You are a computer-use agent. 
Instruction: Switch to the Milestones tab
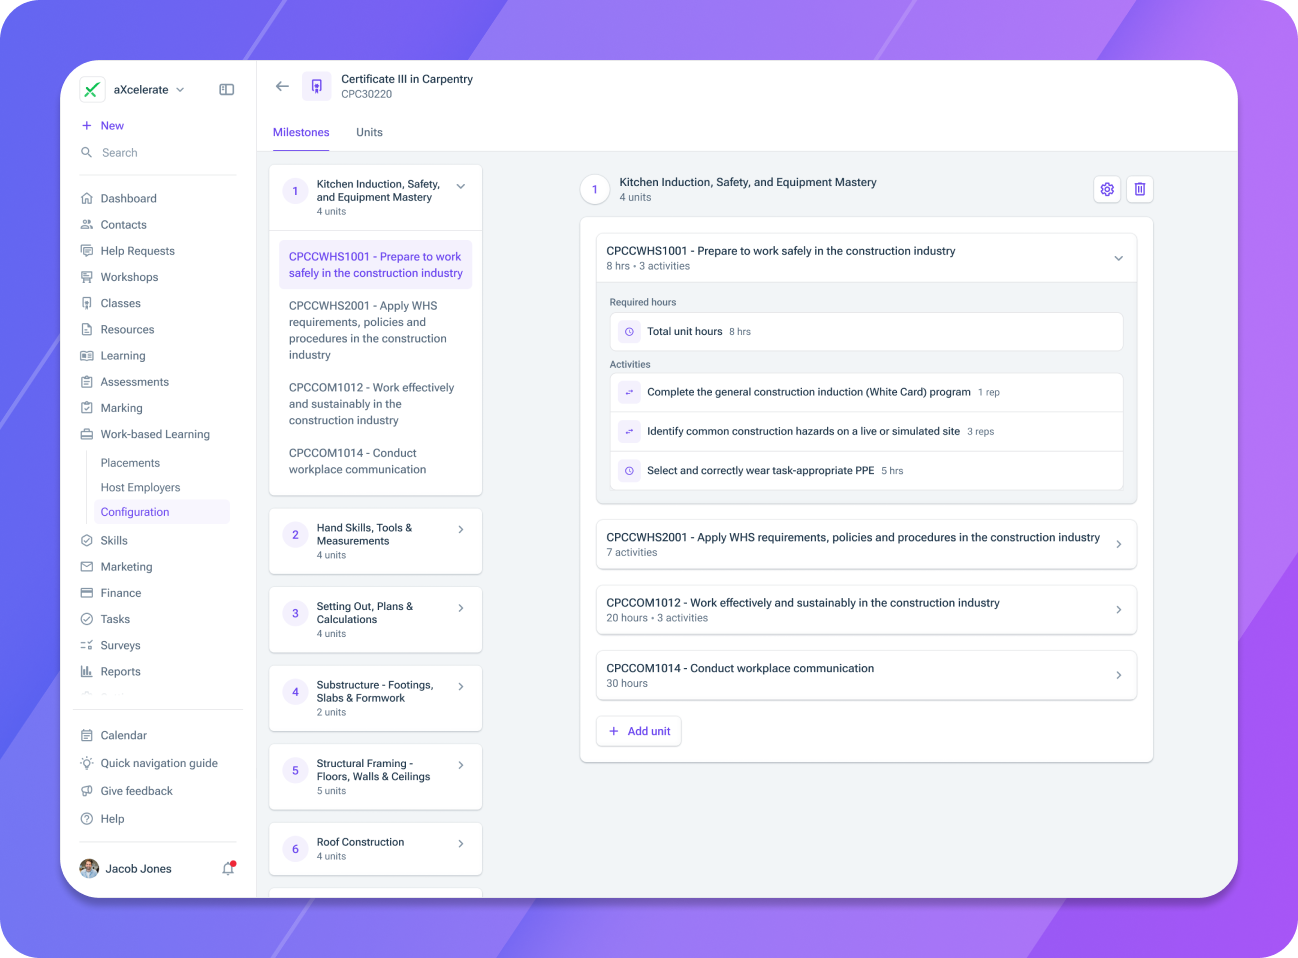coord(301,132)
